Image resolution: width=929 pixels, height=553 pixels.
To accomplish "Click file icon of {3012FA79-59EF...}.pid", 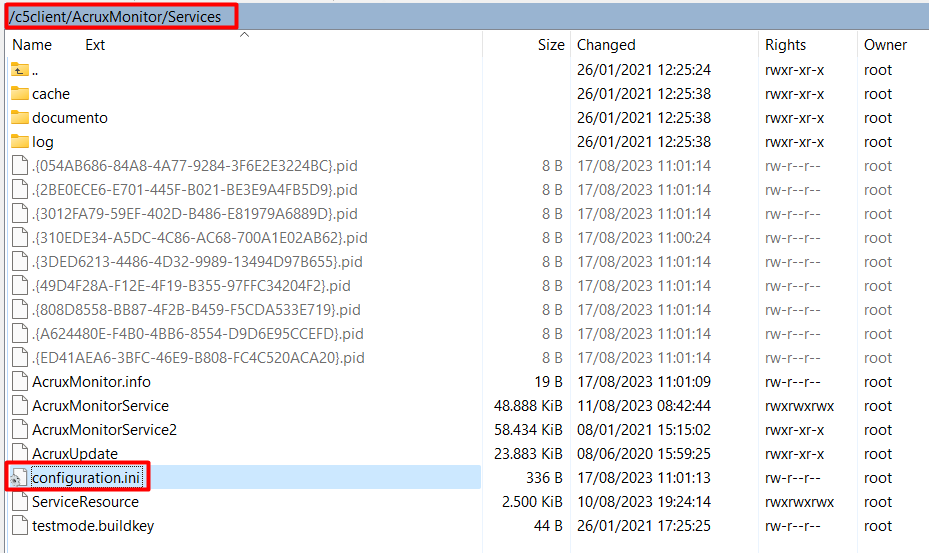I will [x=20, y=214].
